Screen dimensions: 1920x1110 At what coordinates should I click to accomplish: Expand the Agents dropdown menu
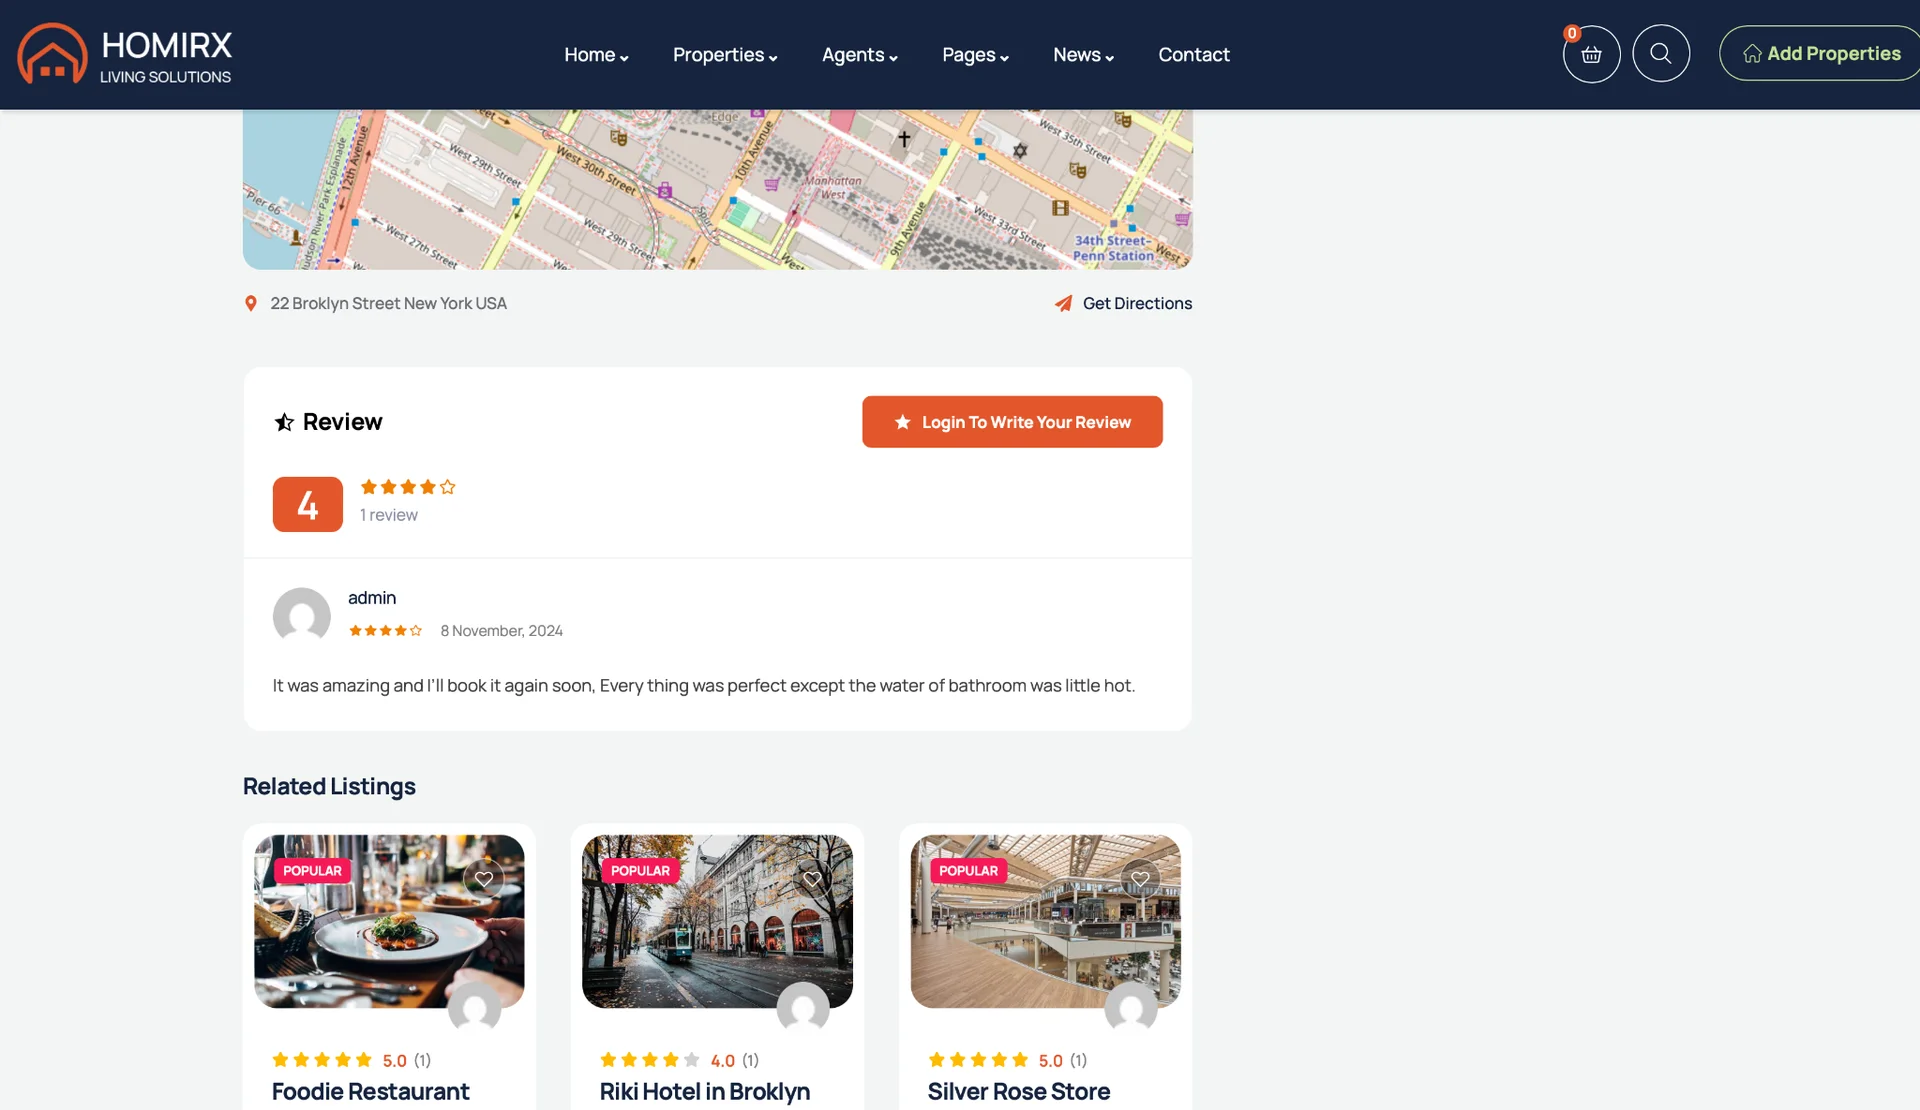point(859,55)
